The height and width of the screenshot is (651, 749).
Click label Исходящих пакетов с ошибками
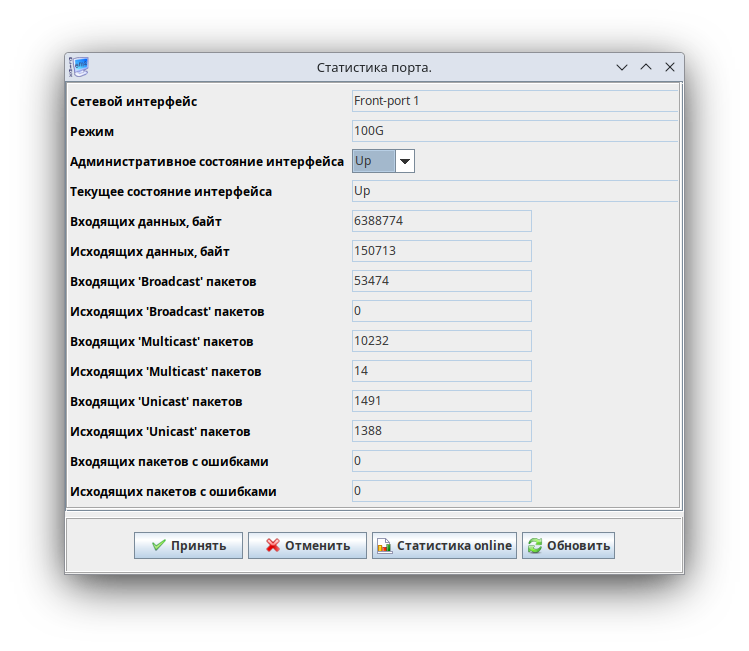point(173,491)
